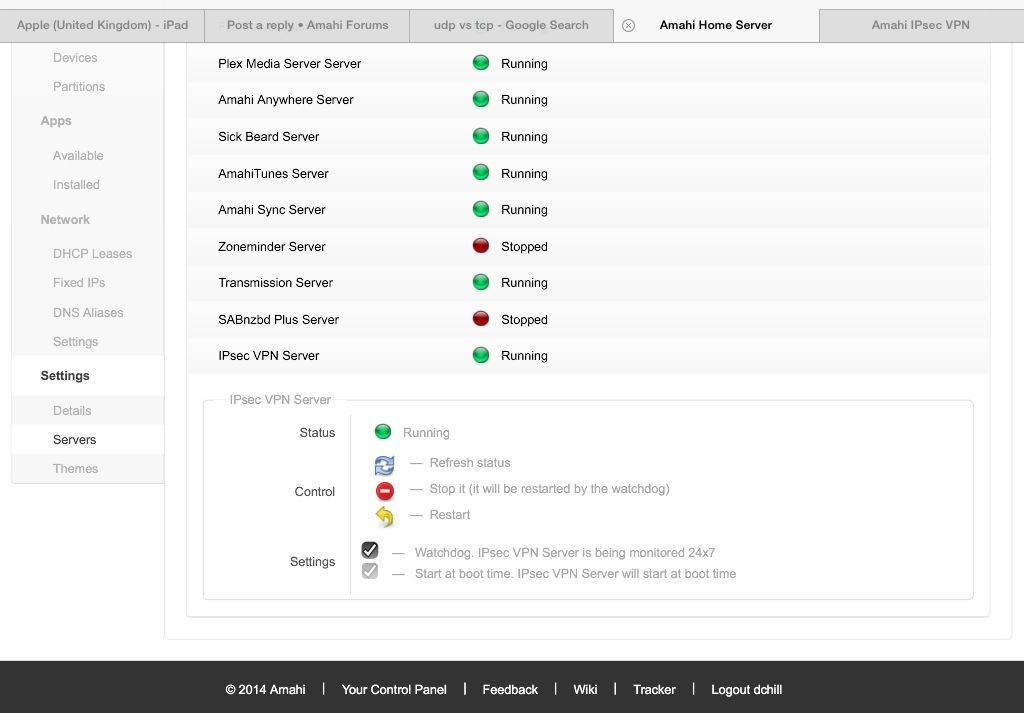Open the Feedback footer link

pos(510,689)
